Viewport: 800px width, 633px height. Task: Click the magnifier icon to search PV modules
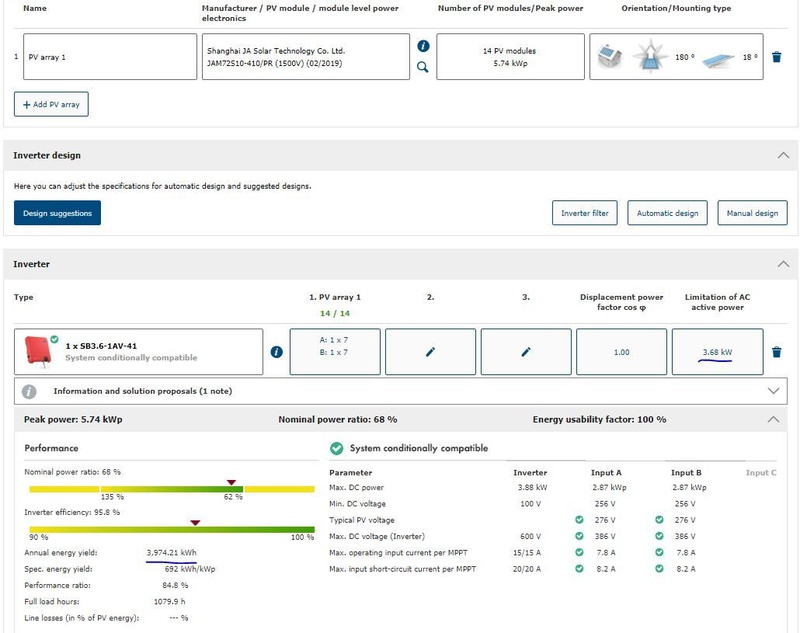[x=423, y=67]
